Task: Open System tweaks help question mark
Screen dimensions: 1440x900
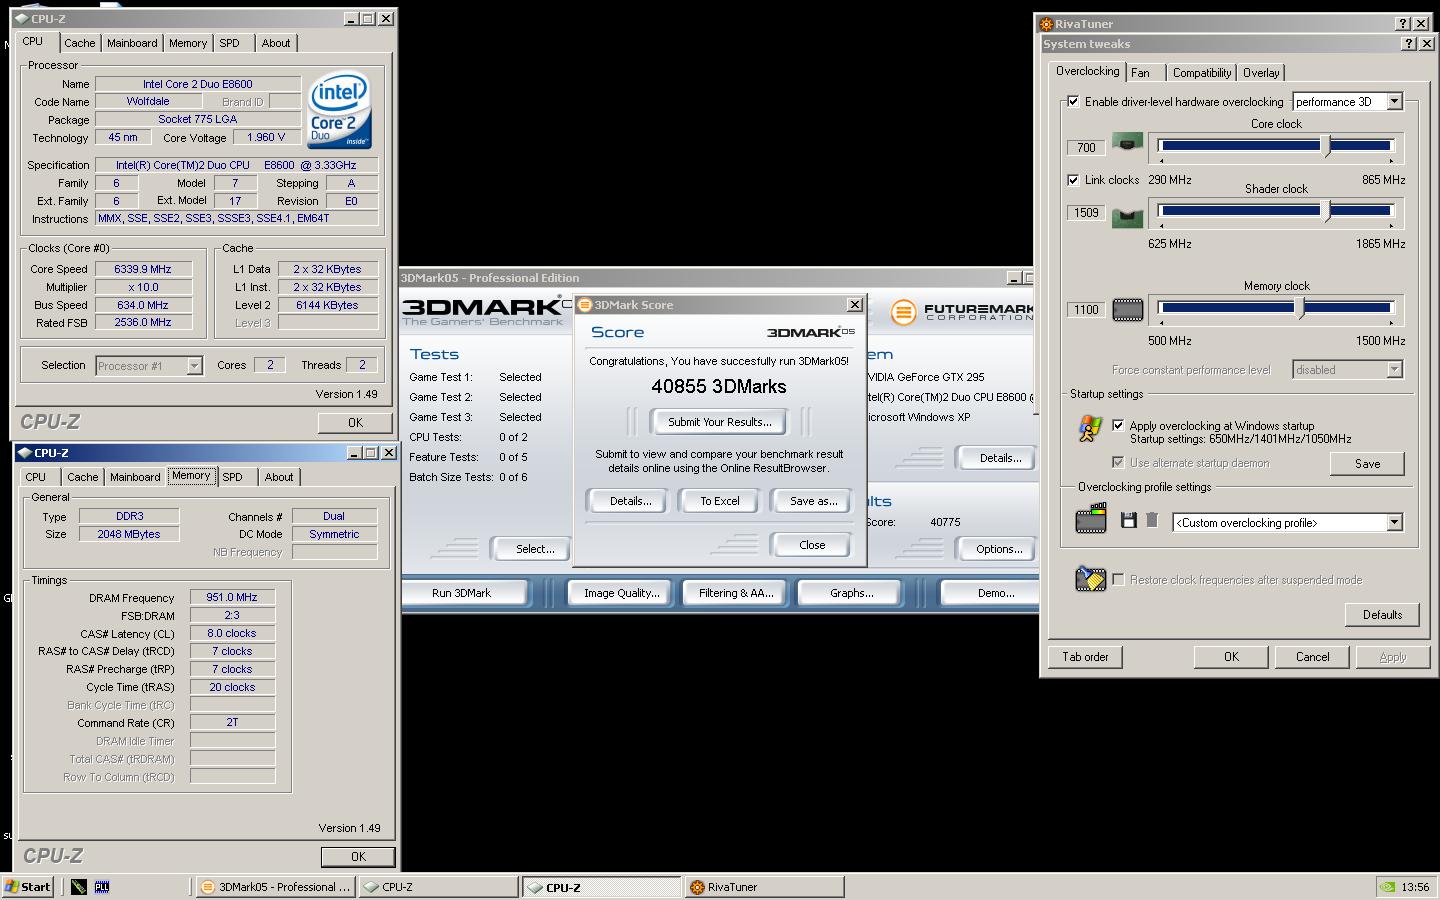Action: click(1409, 44)
